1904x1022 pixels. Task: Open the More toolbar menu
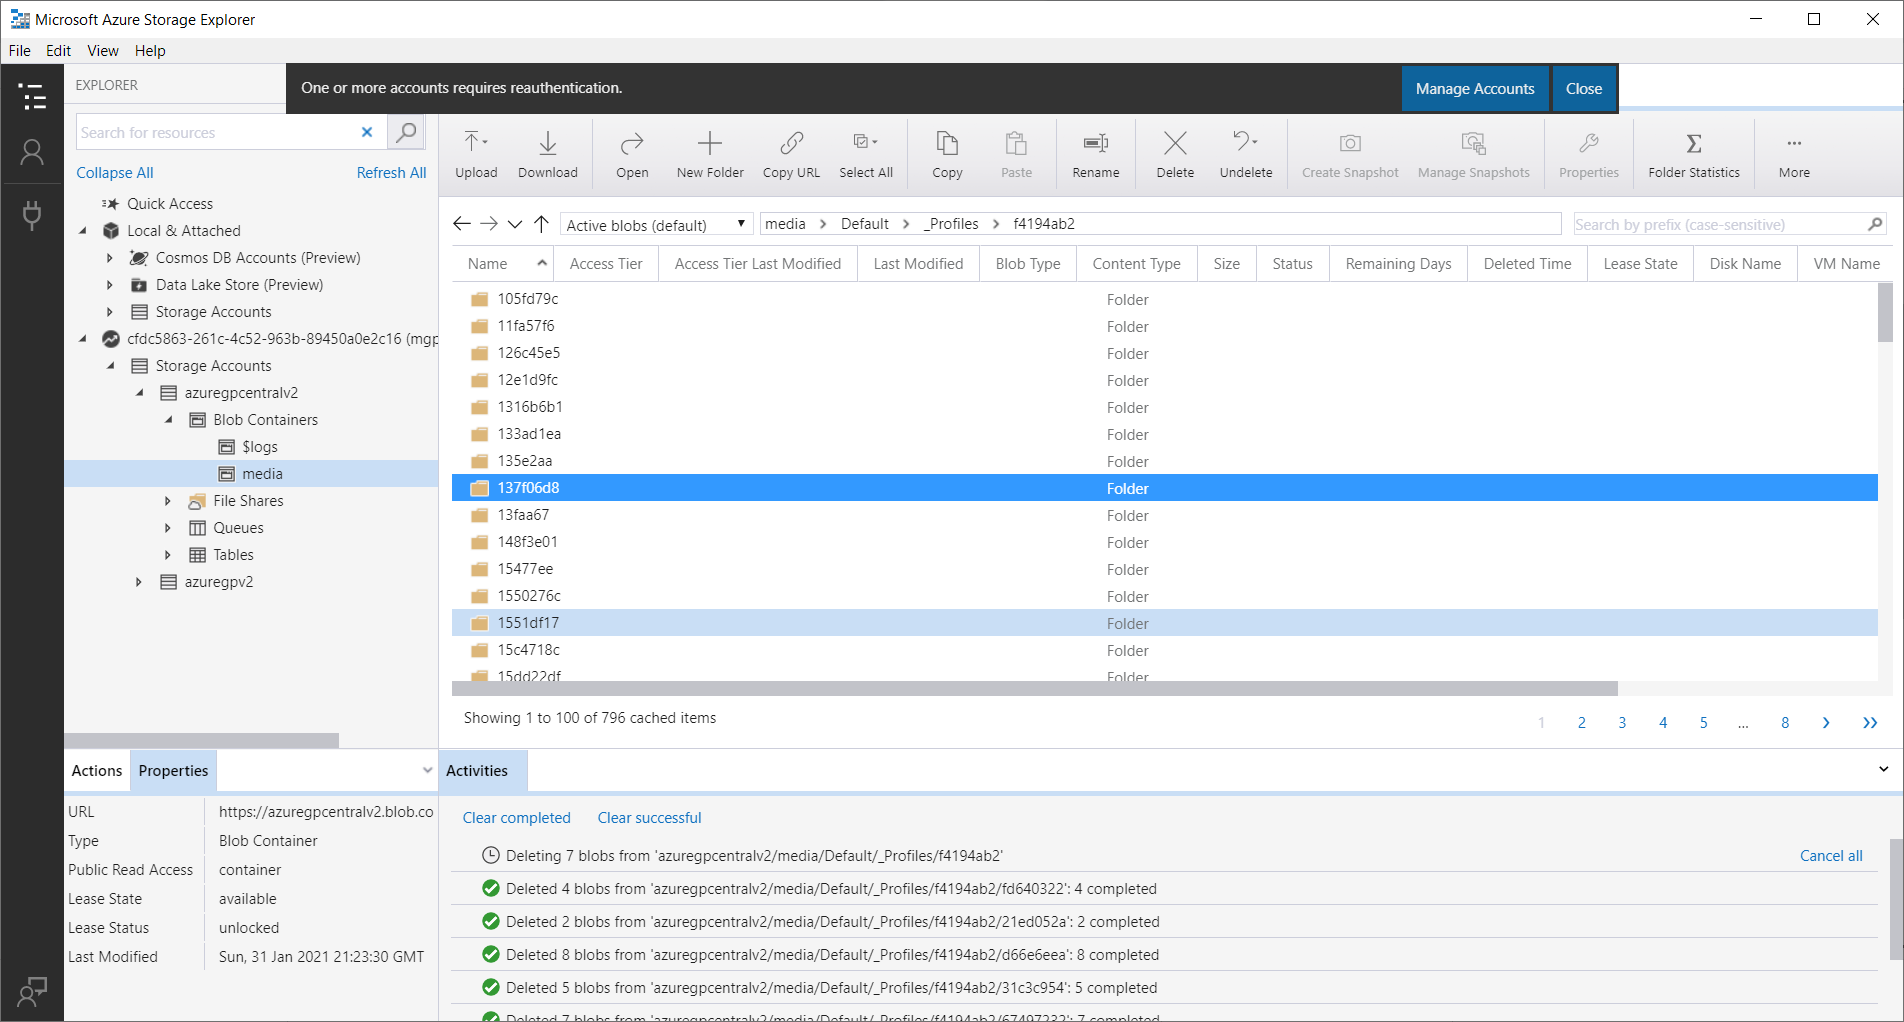[x=1794, y=154]
